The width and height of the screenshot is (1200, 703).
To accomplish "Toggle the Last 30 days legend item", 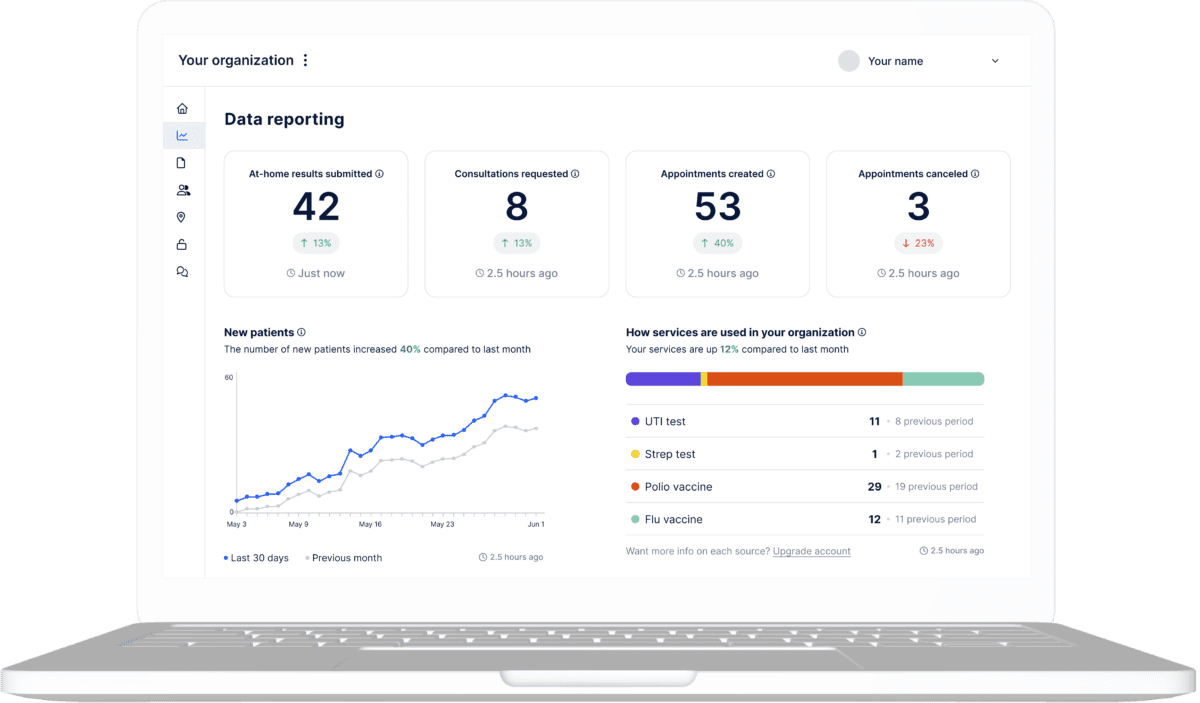I will (x=256, y=558).
